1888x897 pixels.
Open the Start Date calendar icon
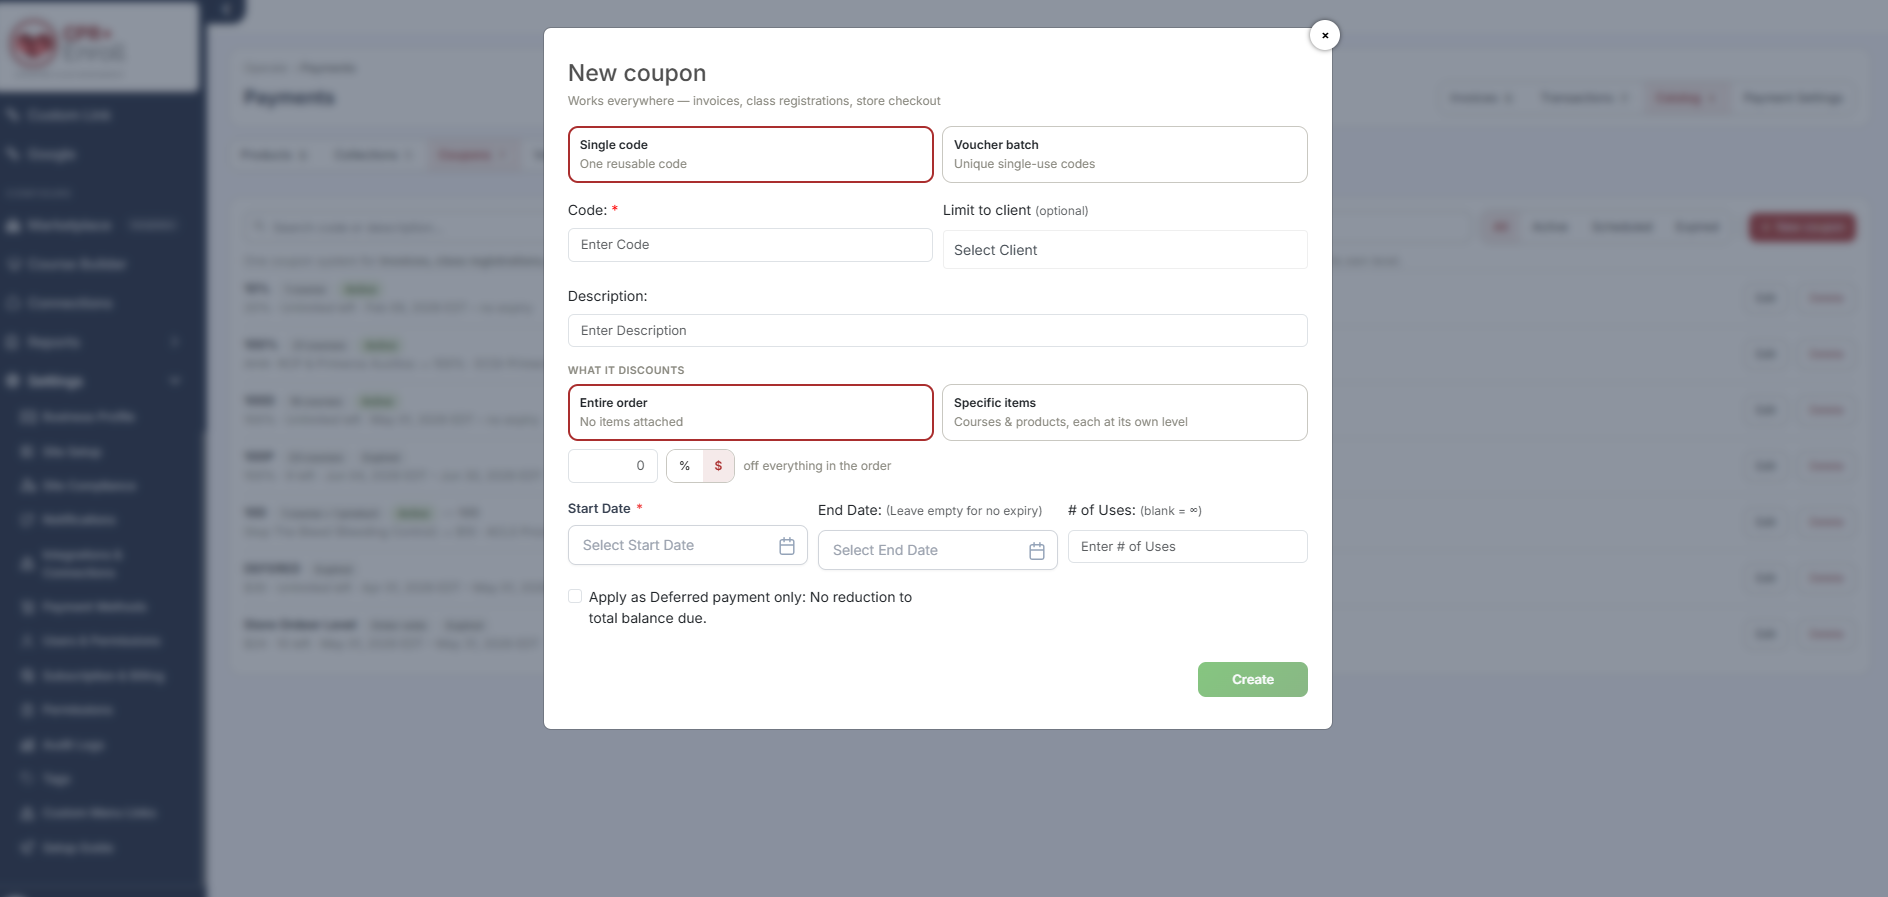pos(787,546)
